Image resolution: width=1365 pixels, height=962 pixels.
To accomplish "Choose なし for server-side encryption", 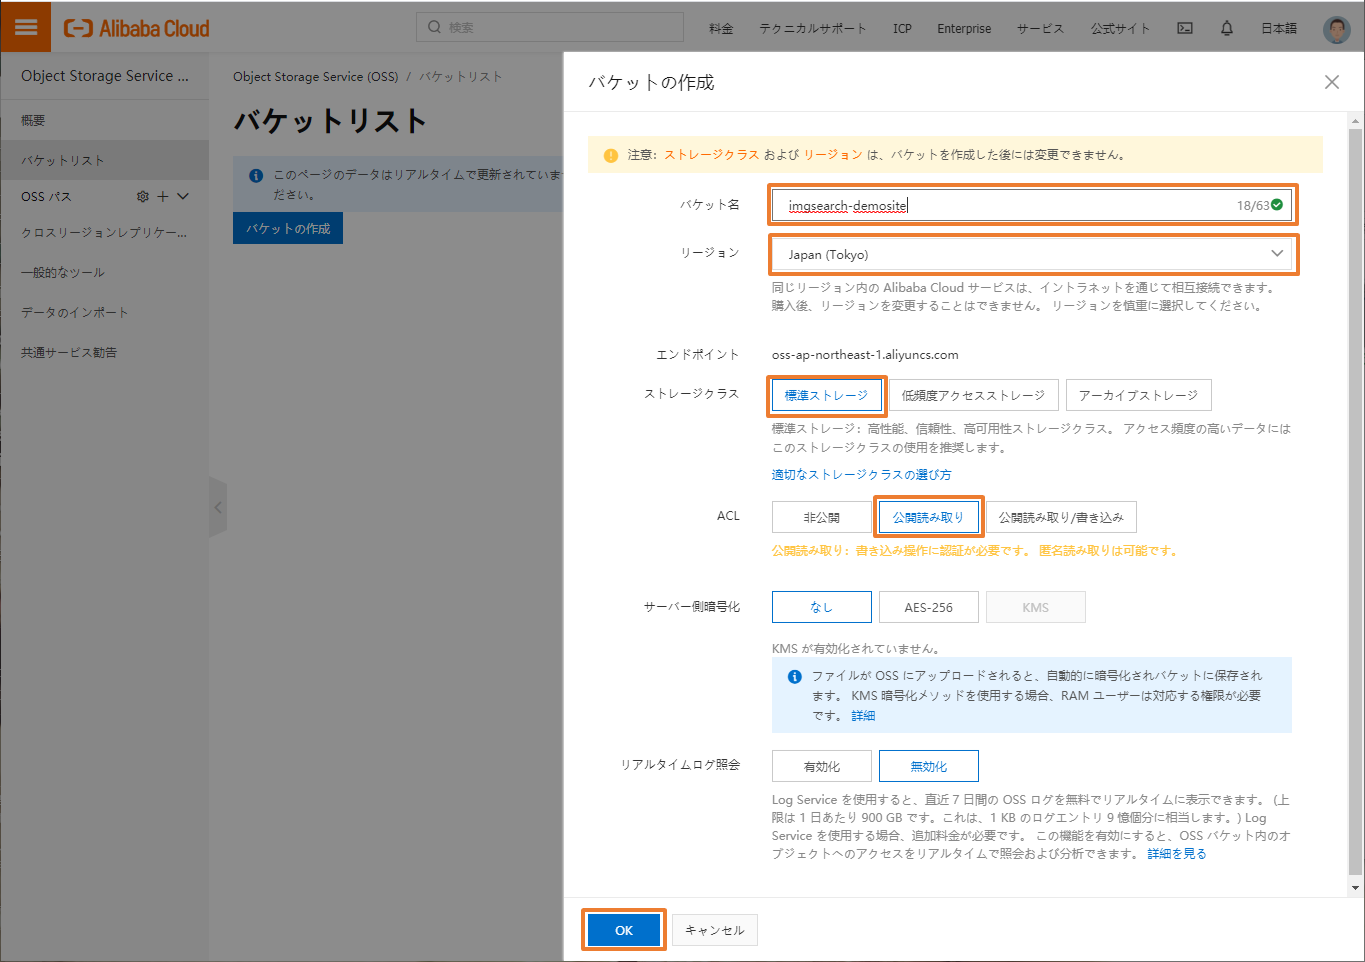I will [822, 608].
